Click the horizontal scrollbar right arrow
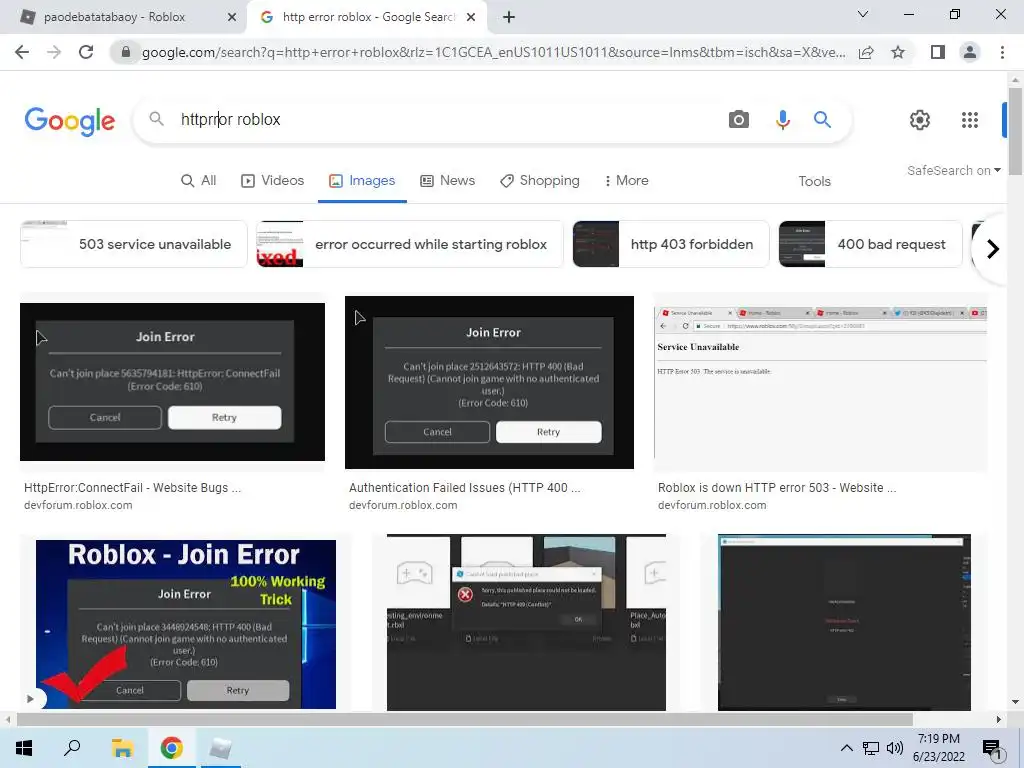Viewport: 1024px width, 768px height. click(999, 720)
